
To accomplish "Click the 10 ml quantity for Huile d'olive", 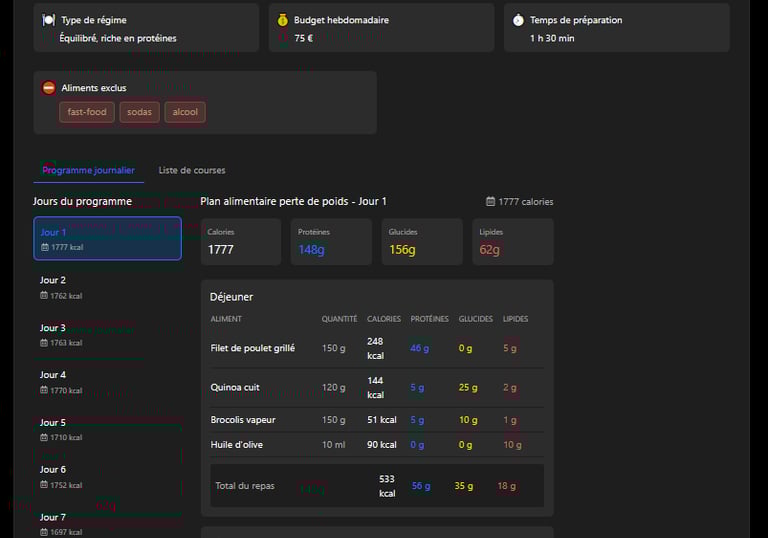I will click(334, 445).
